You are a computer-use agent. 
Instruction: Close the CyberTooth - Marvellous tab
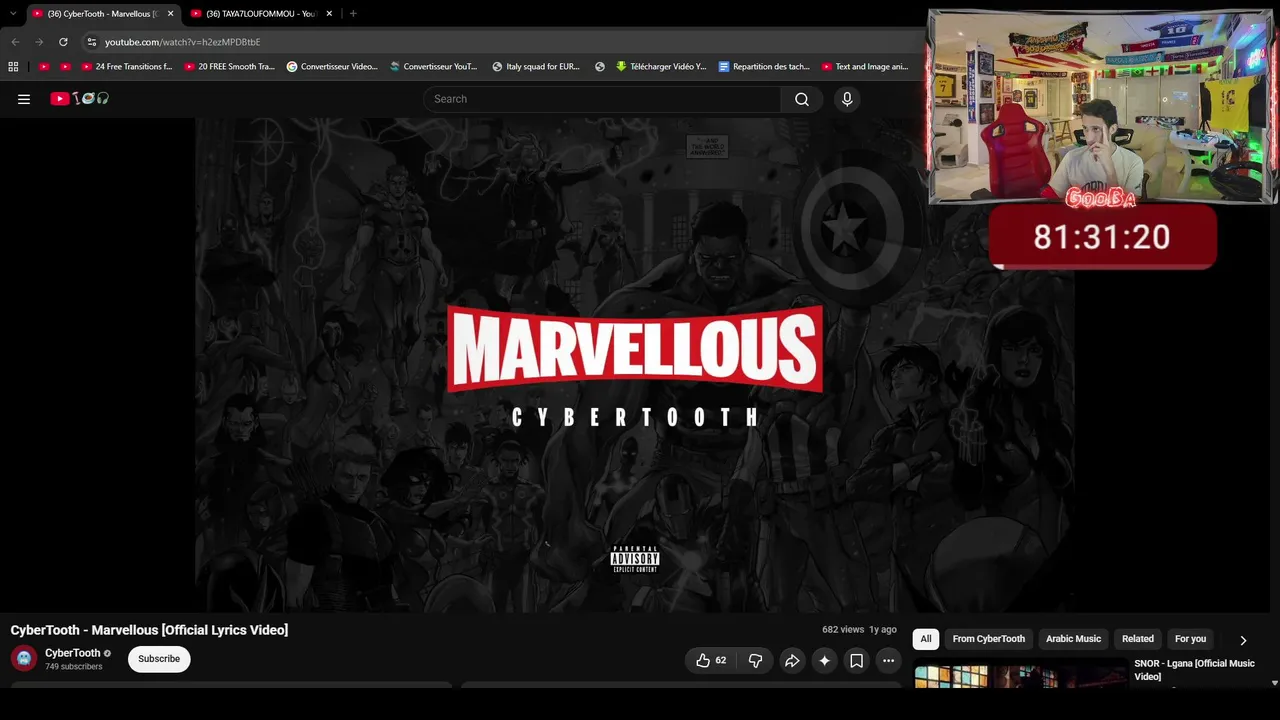[170, 13]
